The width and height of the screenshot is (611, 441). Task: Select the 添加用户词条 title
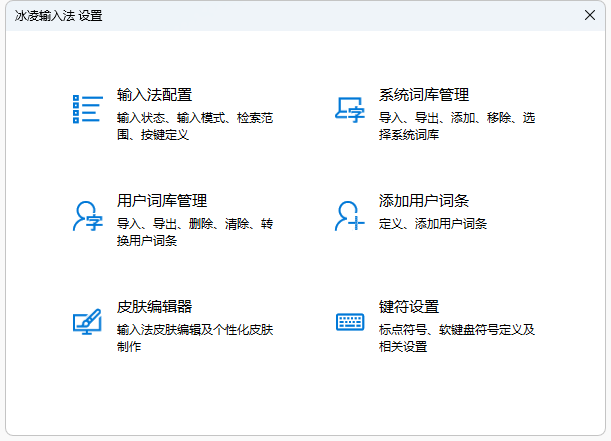(424, 201)
